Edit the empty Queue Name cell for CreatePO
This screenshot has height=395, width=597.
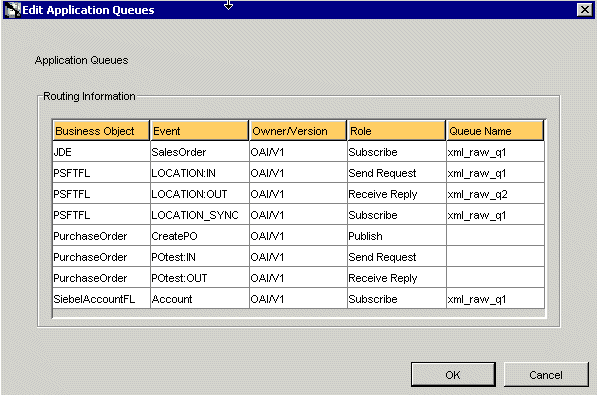tap(495, 236)
